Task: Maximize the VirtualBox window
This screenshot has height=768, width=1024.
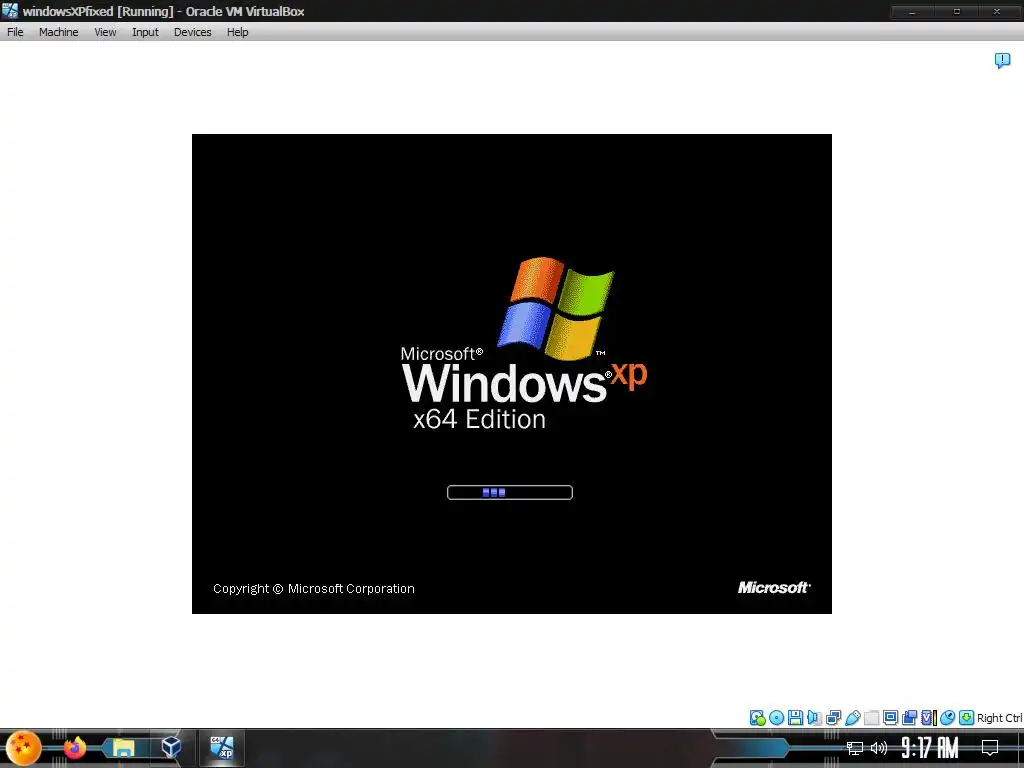Action: [956, 11]
